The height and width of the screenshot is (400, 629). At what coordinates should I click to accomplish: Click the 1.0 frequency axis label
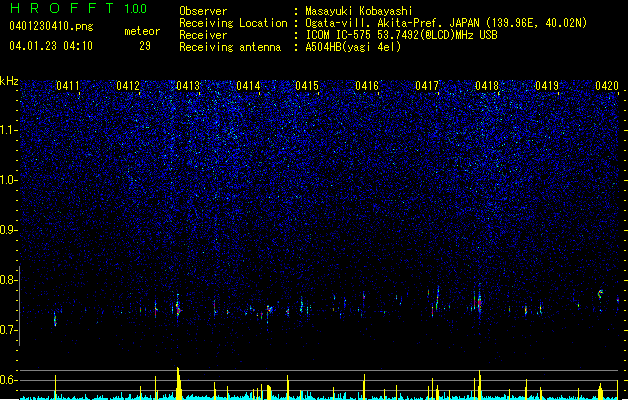(x=9, y=180)
